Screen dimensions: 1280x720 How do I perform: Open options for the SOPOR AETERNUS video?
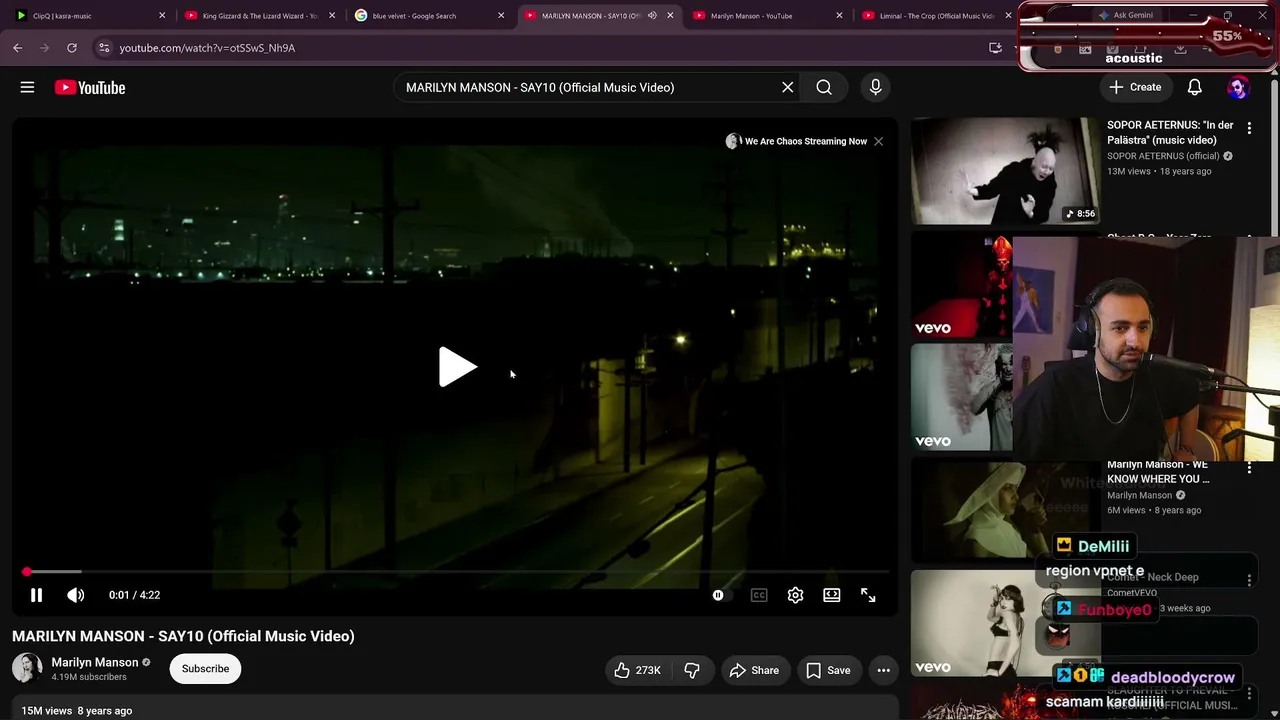coord(1249,129)
